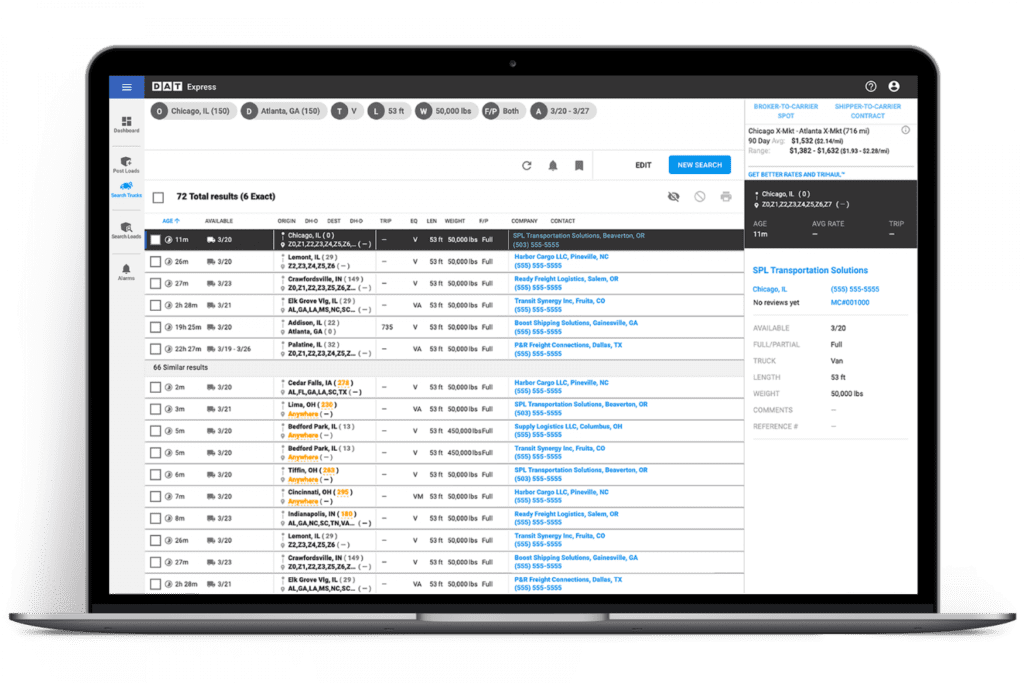Open Search Loads in sidebar

(126, 231)
